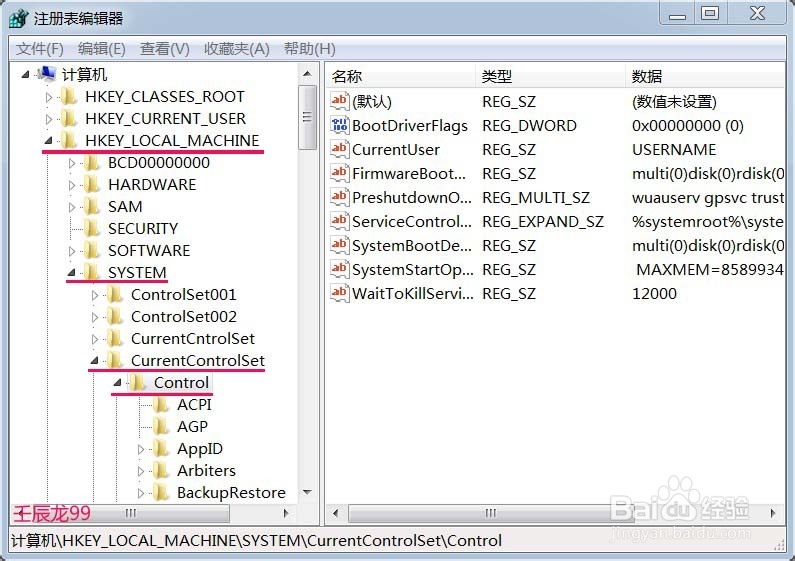Open the 文件(F) menu
Viewport: 795px width, 561px height.
(x=40, y=49)
